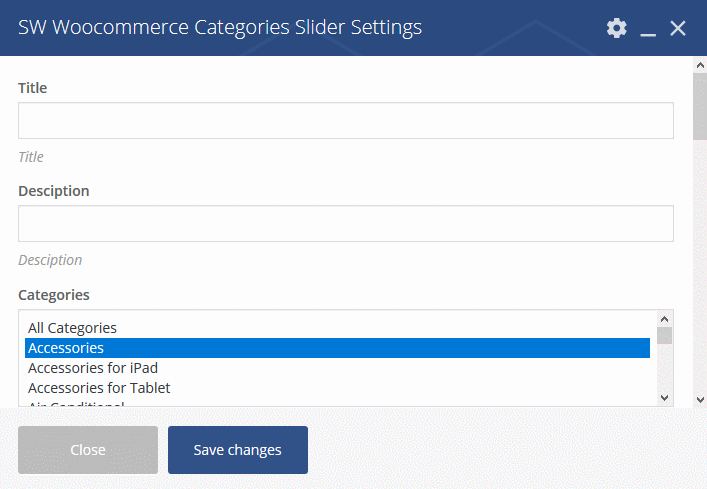Click the Categories list scroll-up arrow
Viewport: 707px width, 489px height.
664,319
